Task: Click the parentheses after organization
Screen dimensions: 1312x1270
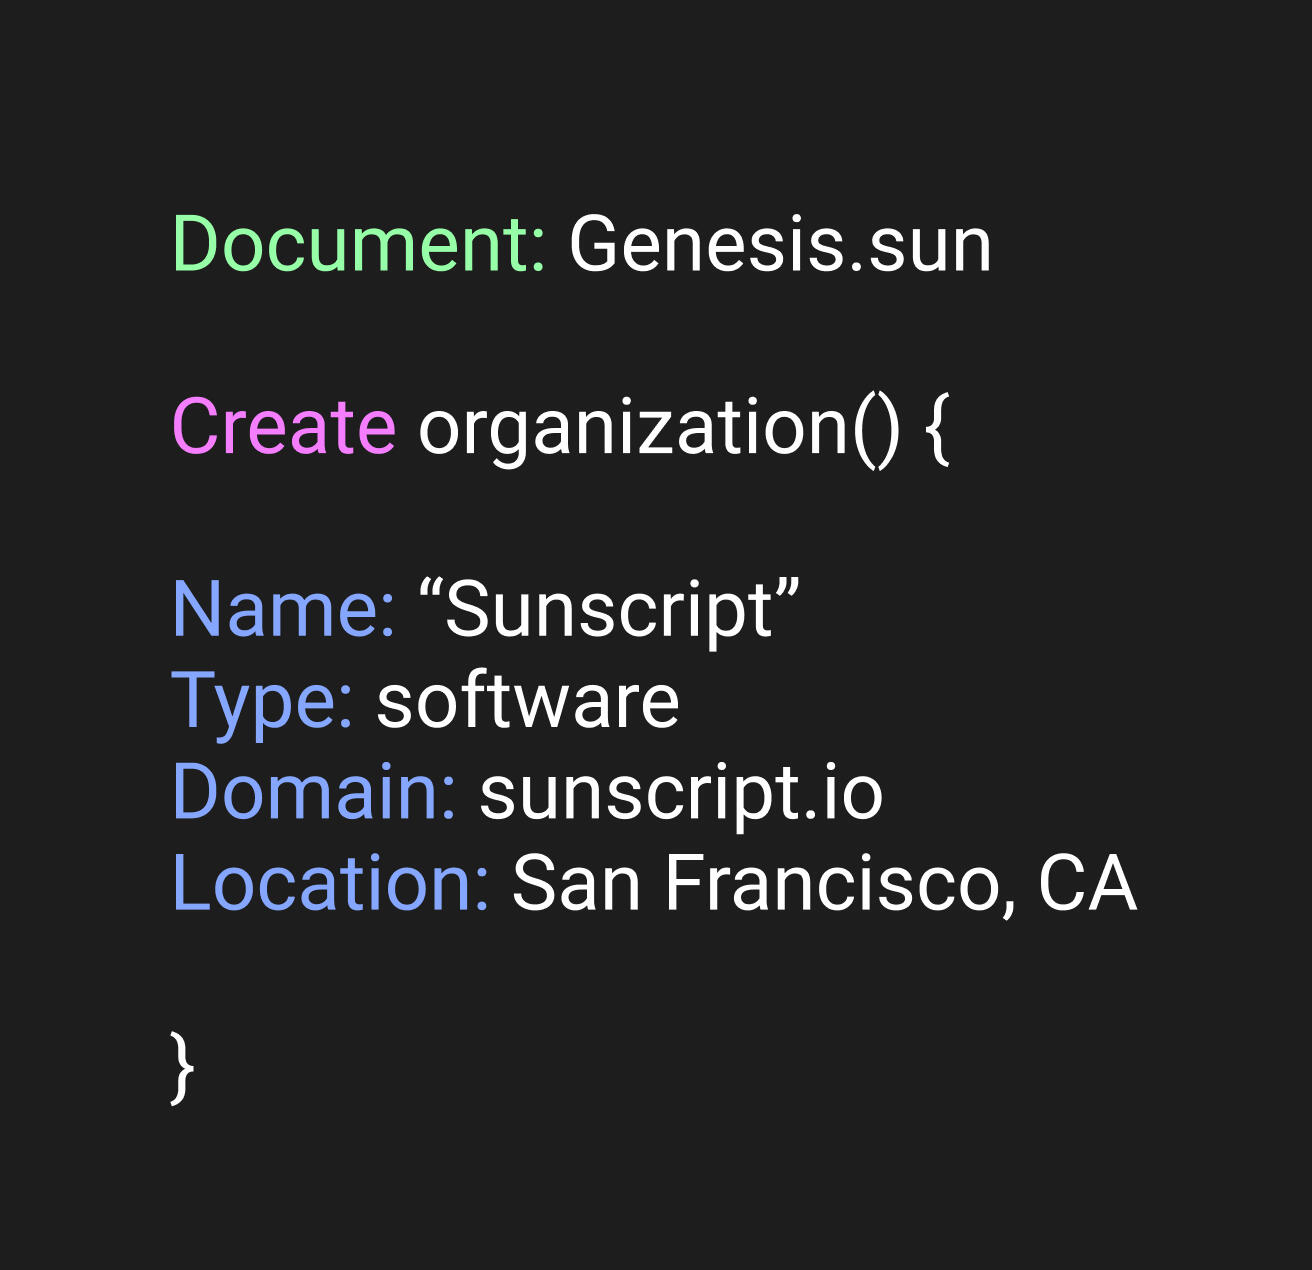Action: coord(877,429)
